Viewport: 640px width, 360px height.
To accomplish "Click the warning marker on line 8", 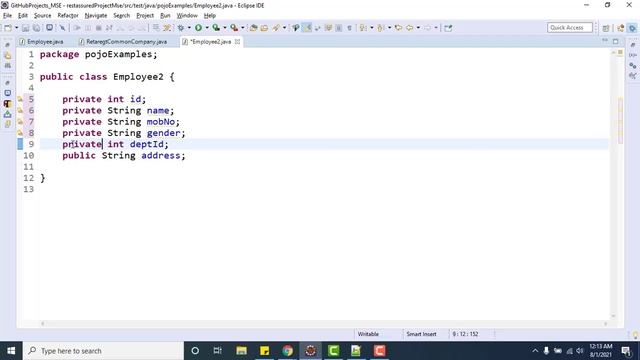I will pos(20,133).
